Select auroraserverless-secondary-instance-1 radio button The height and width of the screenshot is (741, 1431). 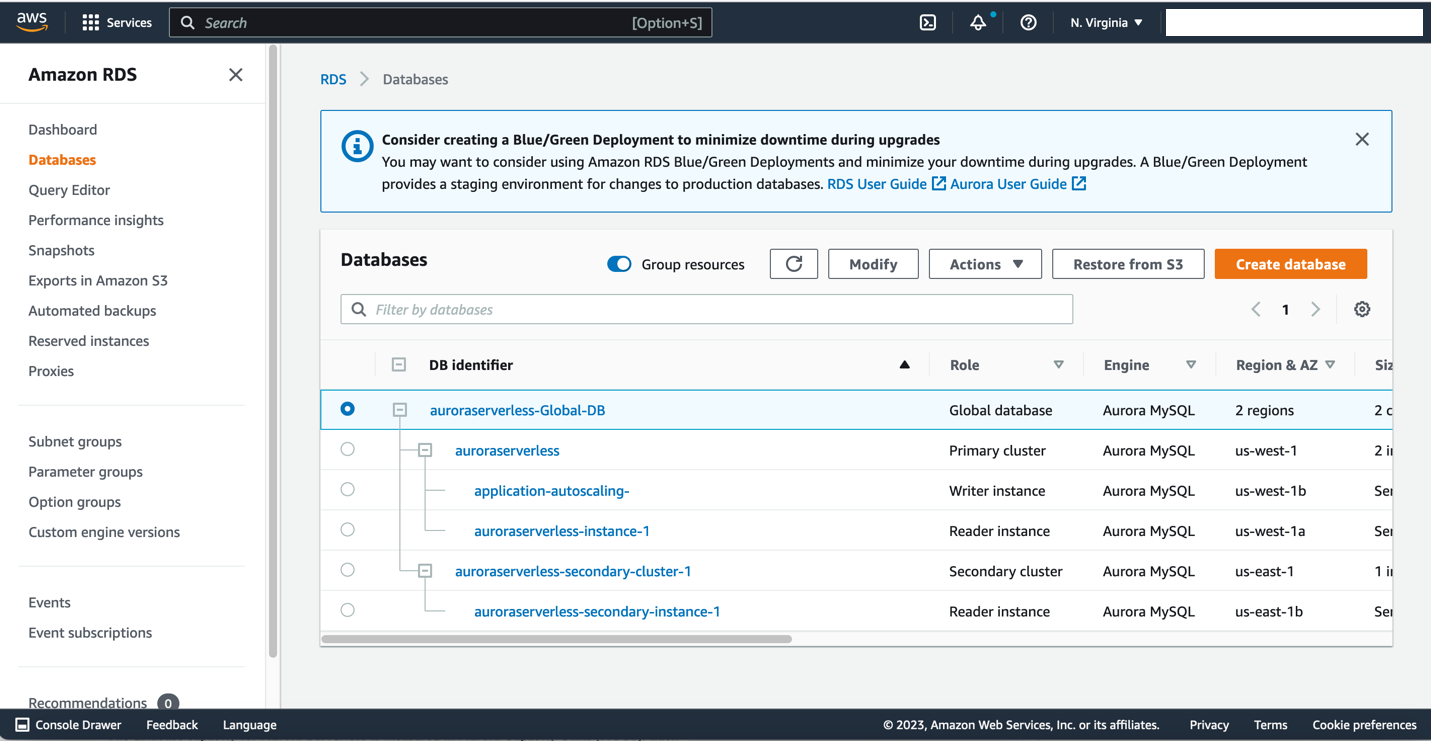point(347,609)
